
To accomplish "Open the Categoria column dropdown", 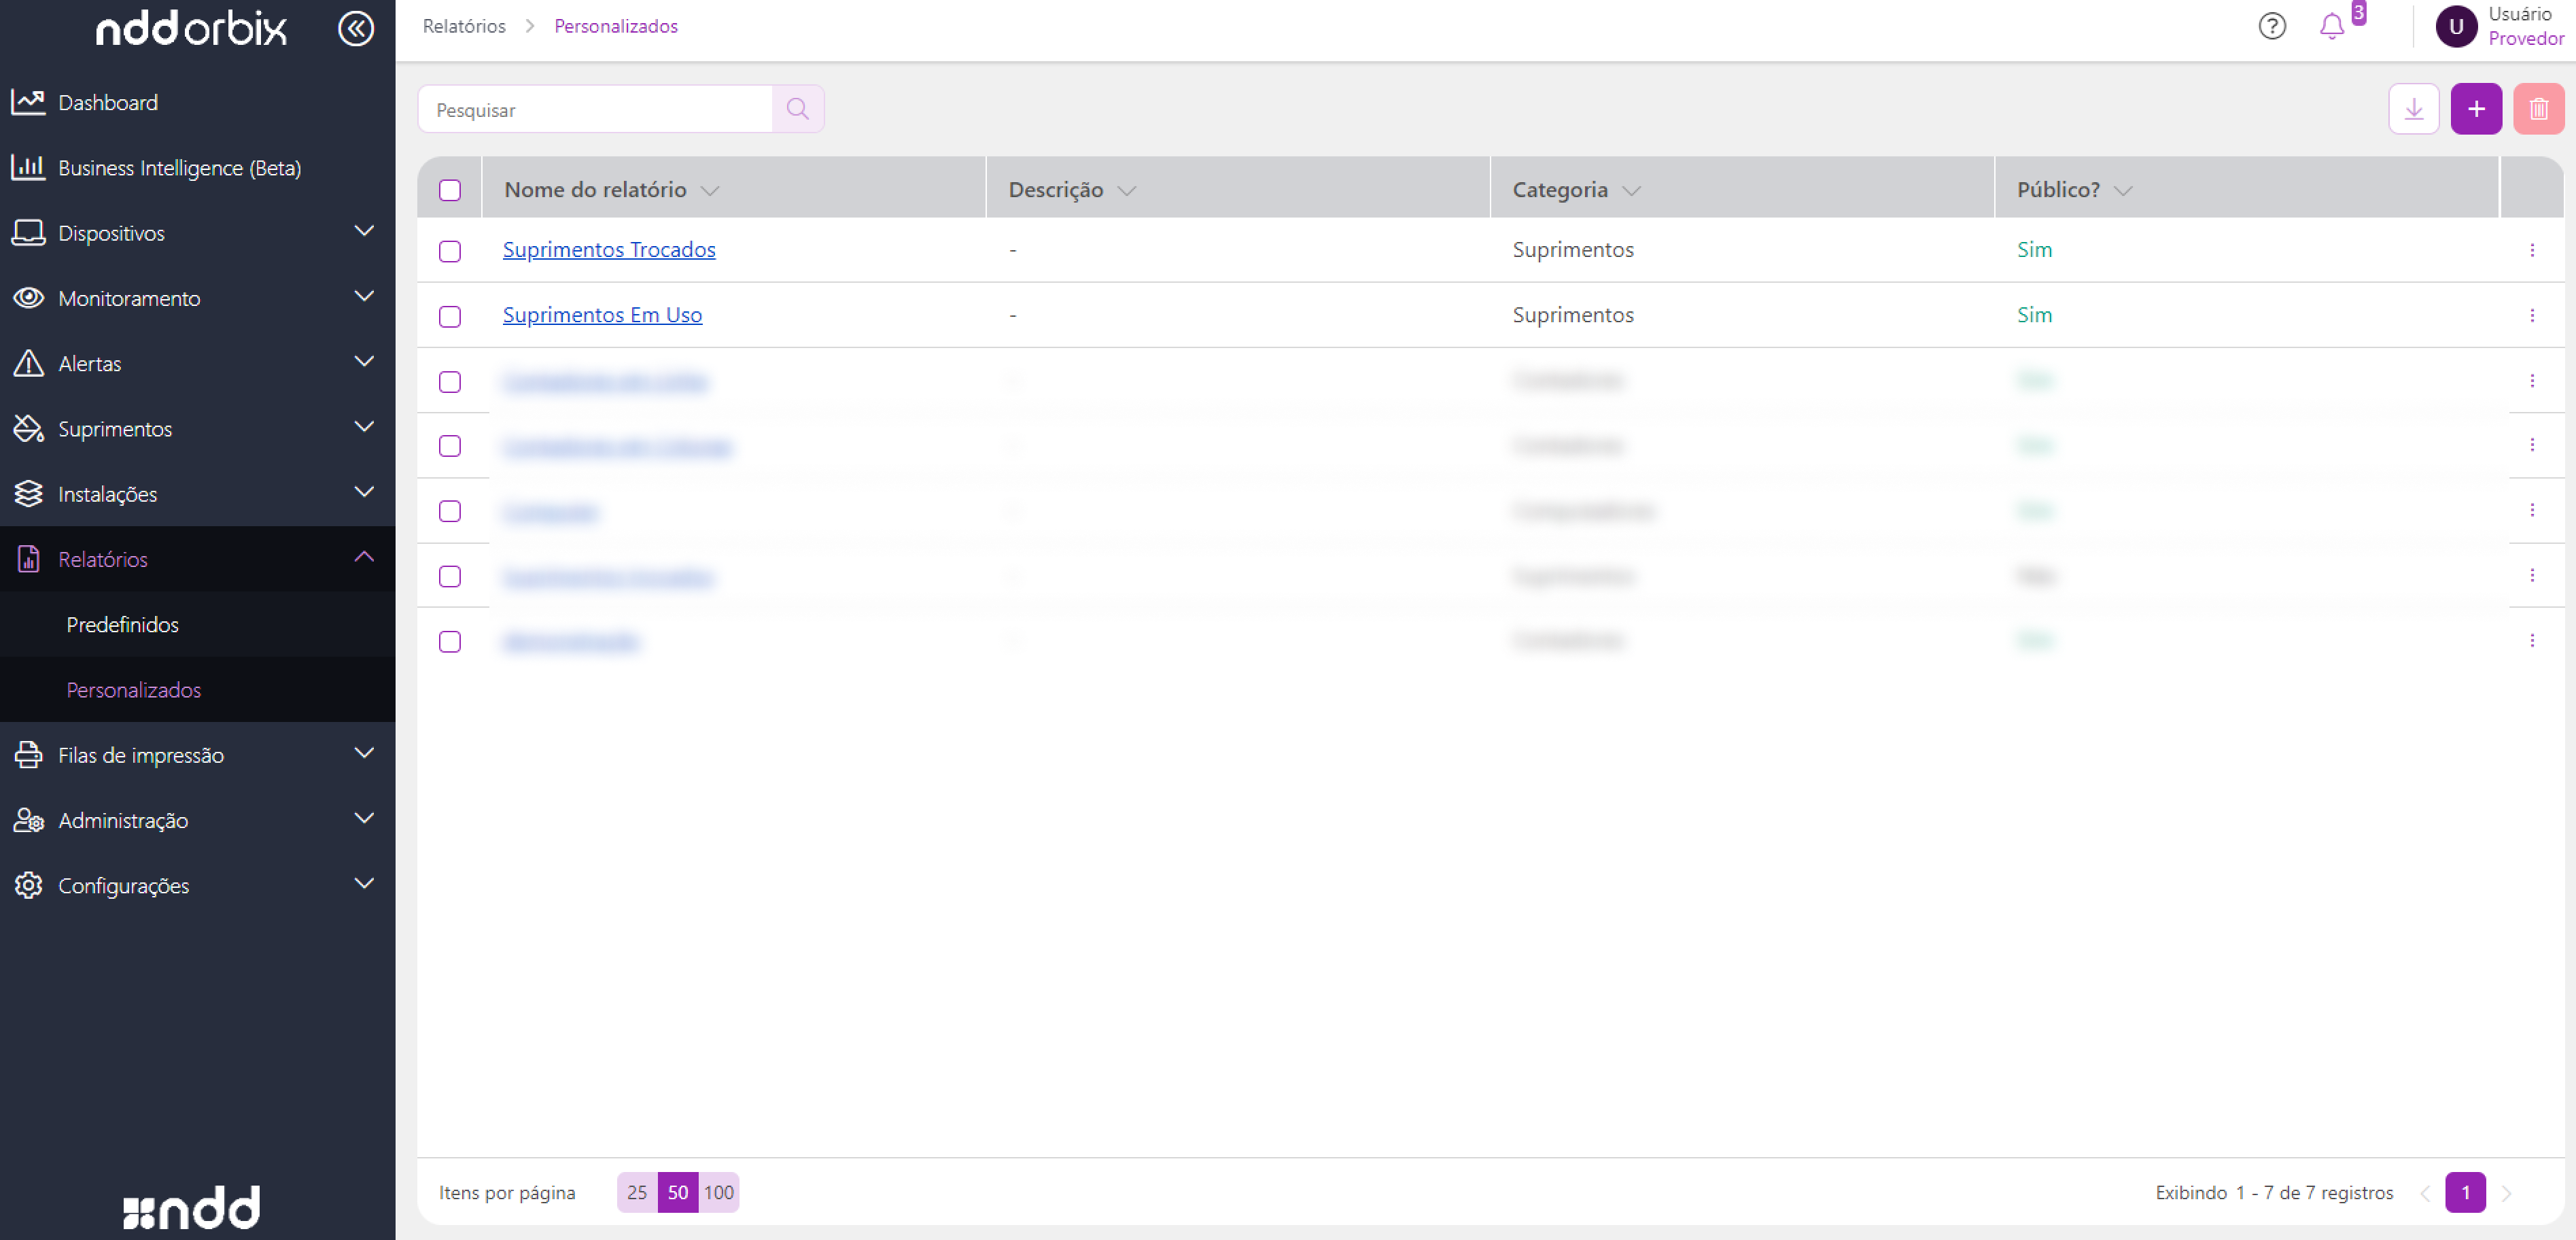I will [x=1631, y=191].
